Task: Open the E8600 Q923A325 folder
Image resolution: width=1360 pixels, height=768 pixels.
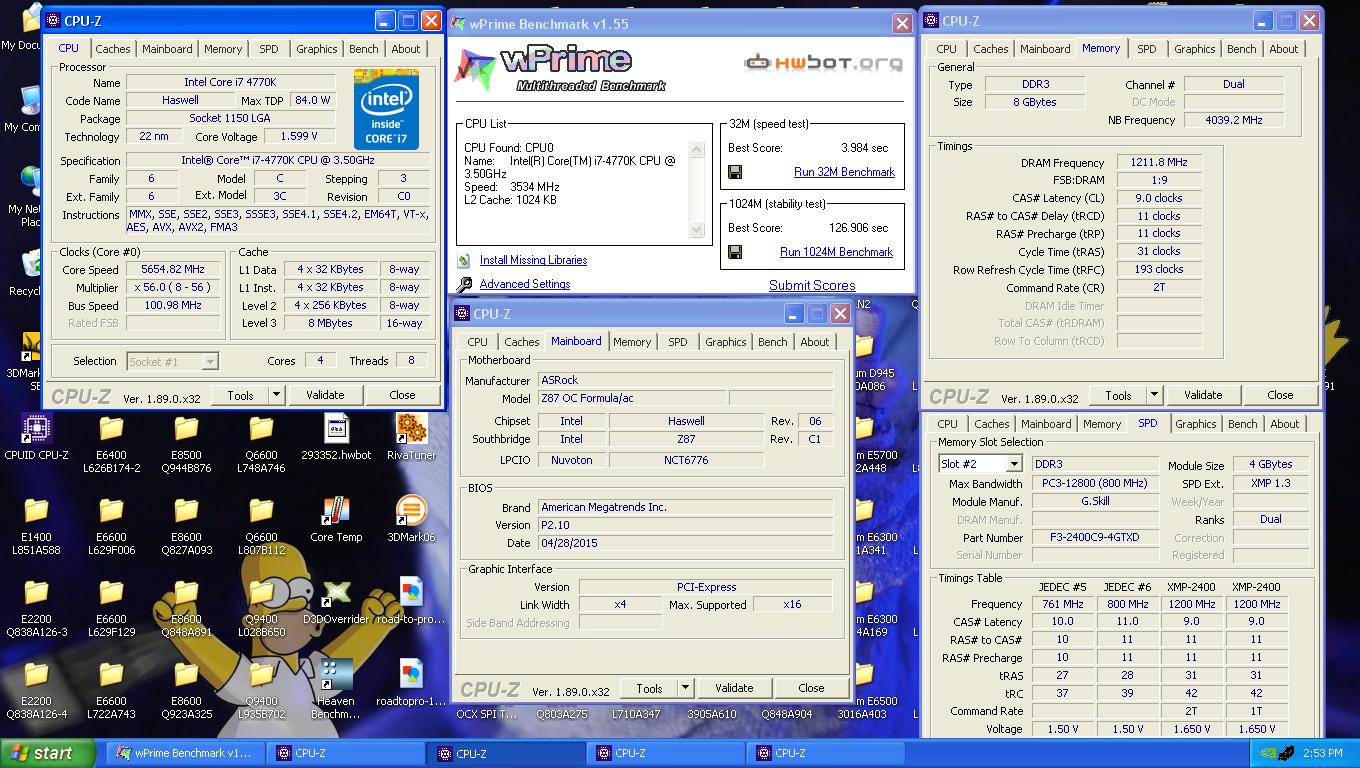Action: [186, 676]
